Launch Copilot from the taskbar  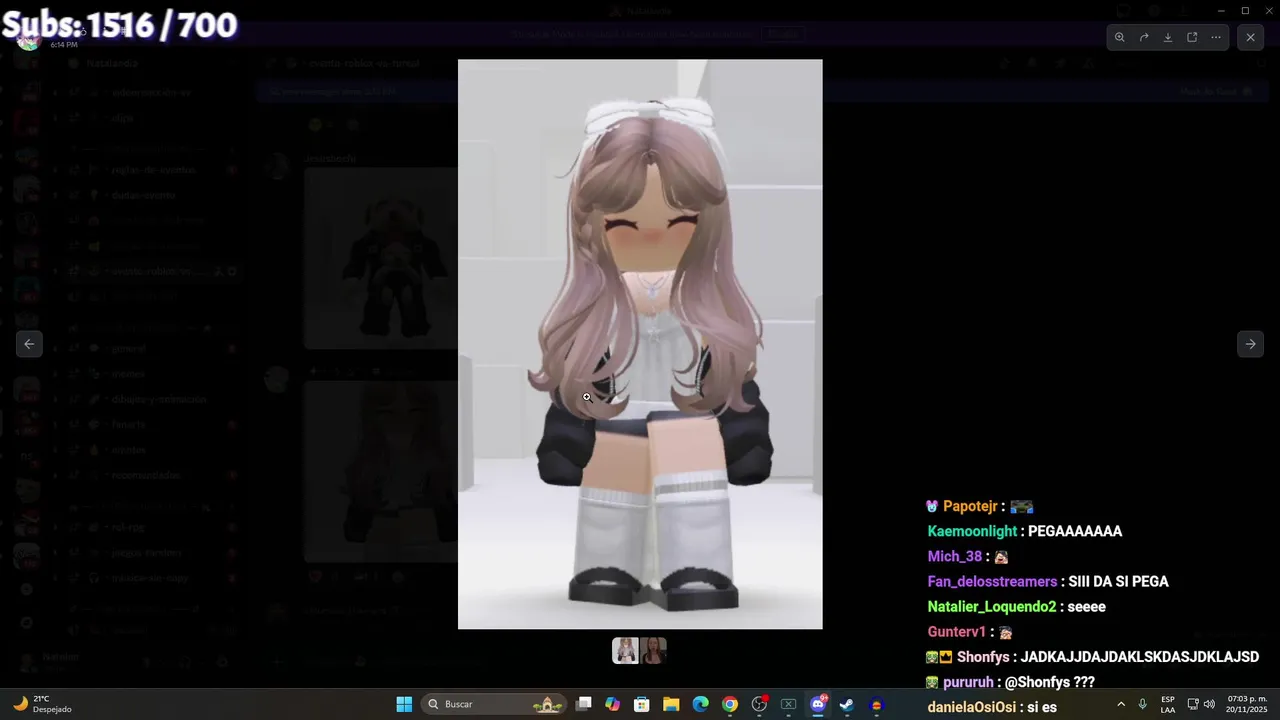coord(613,704)
